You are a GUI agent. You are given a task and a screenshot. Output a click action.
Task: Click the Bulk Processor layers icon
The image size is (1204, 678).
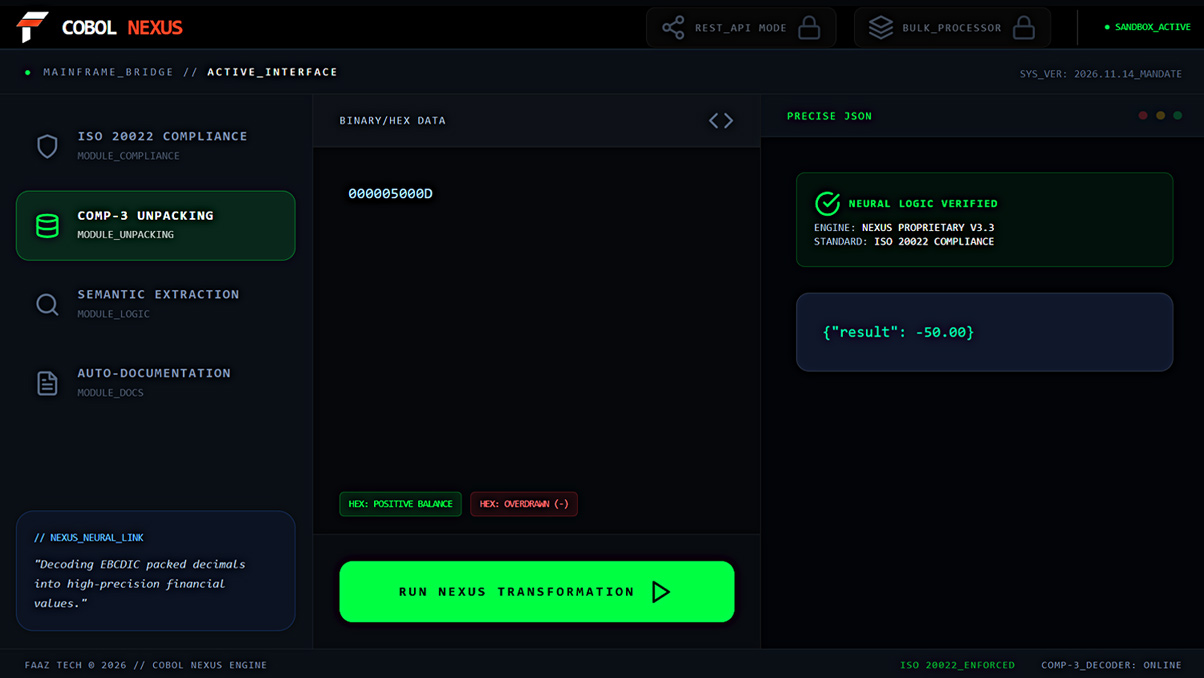[x=881, y=28]
